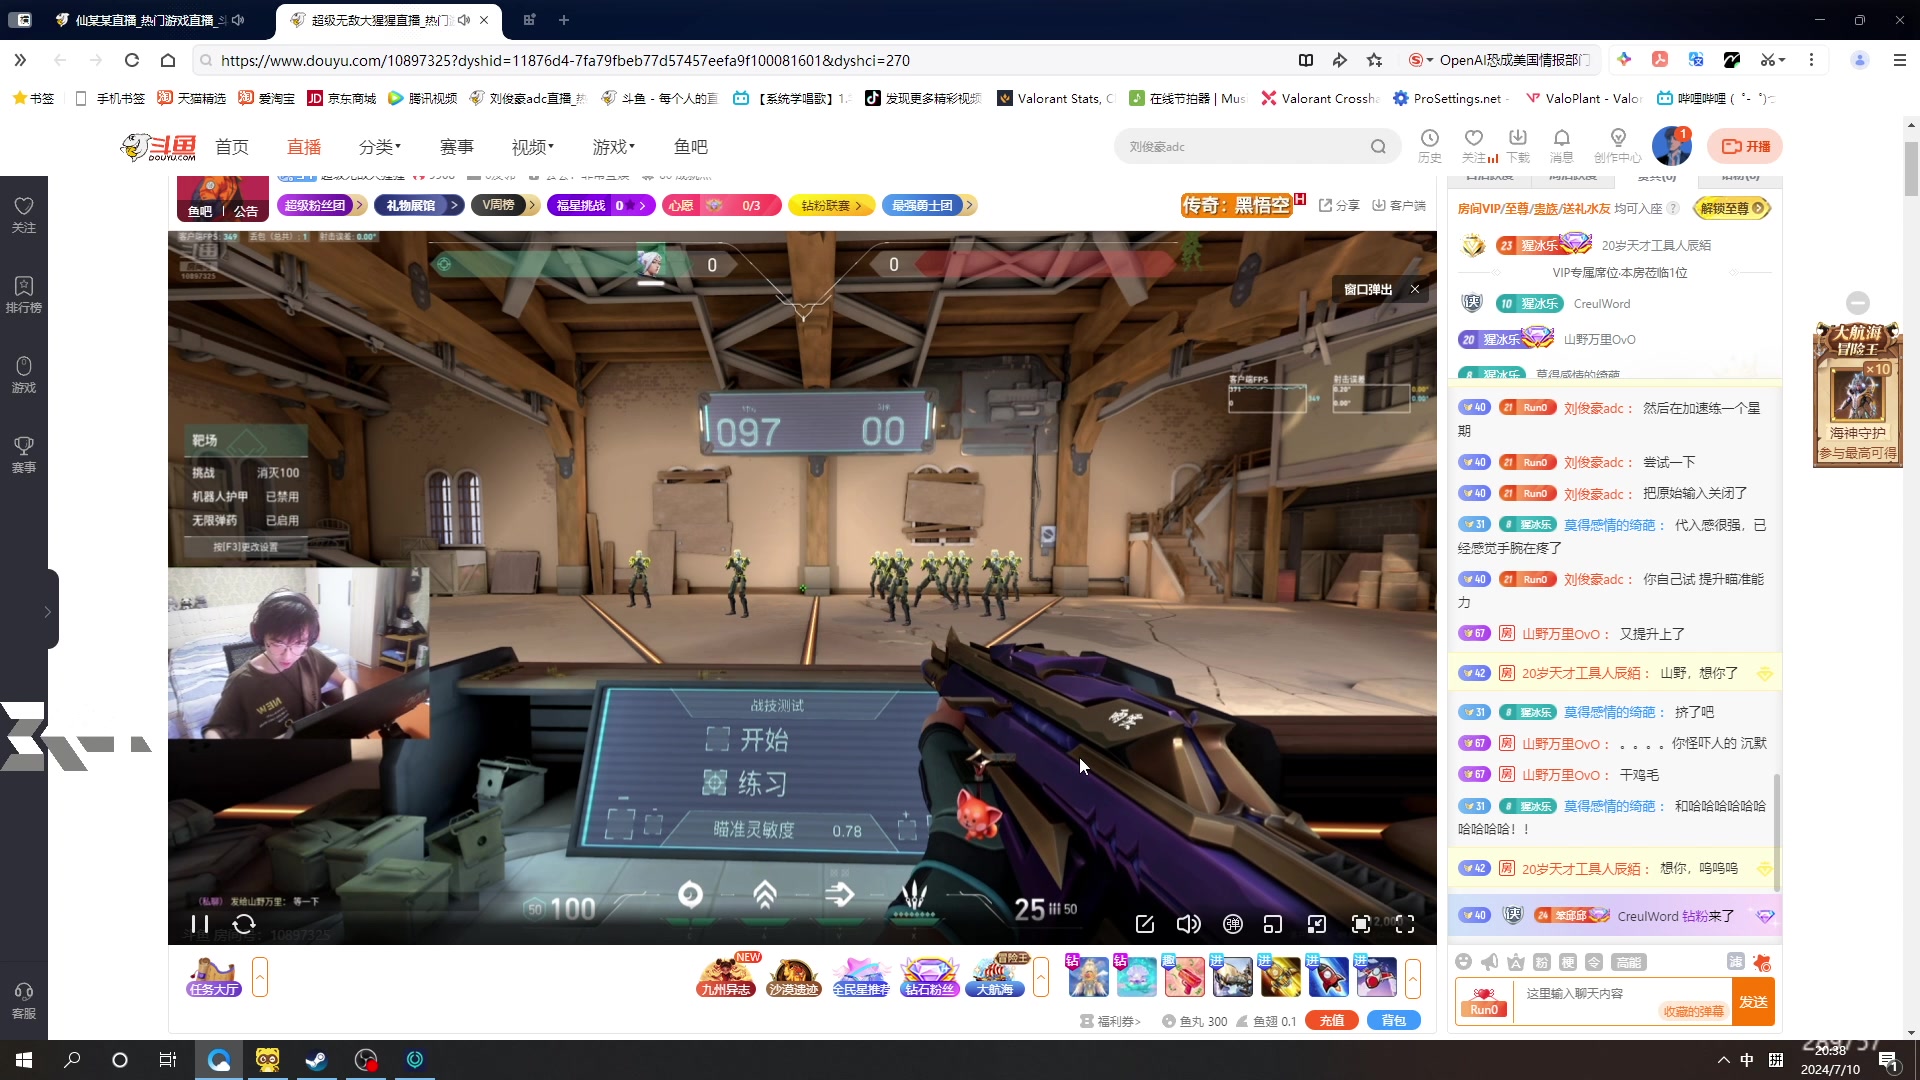Open the 历史 history clock icon
This screenshot has width=1920, height=1080.
(x=1430, y=138)
